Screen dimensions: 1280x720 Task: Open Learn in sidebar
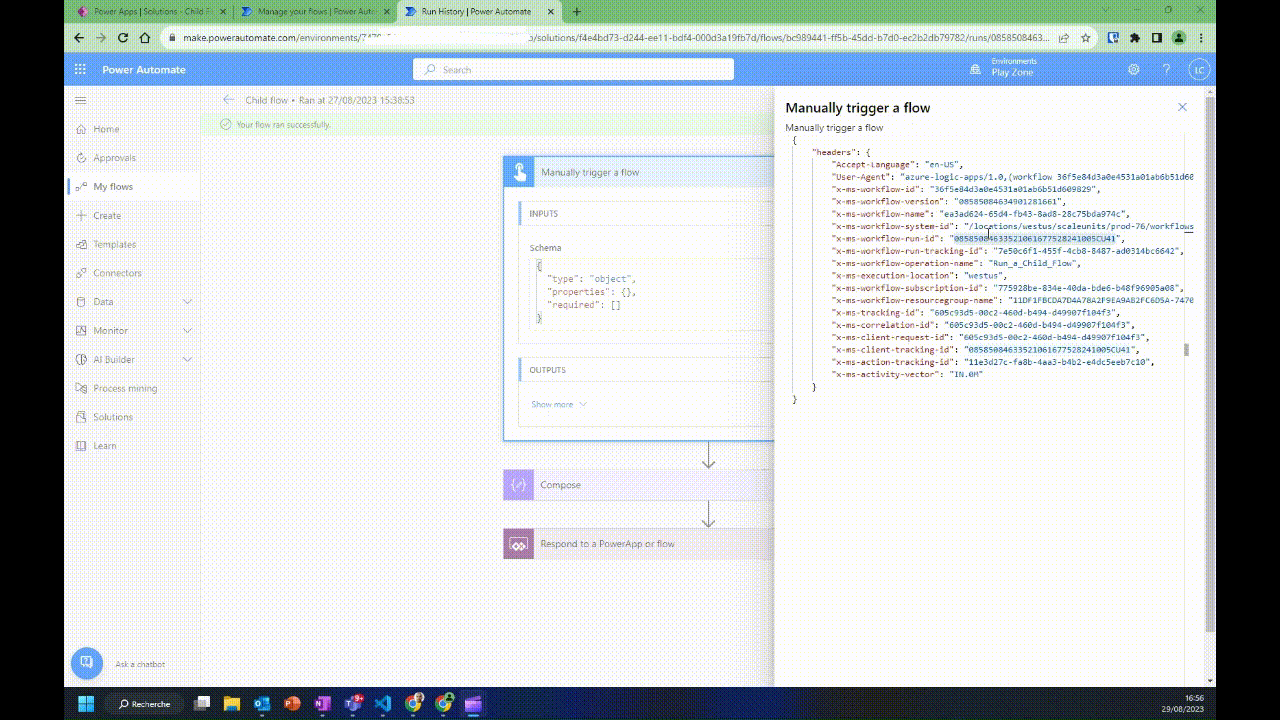(x=104, y=446)
